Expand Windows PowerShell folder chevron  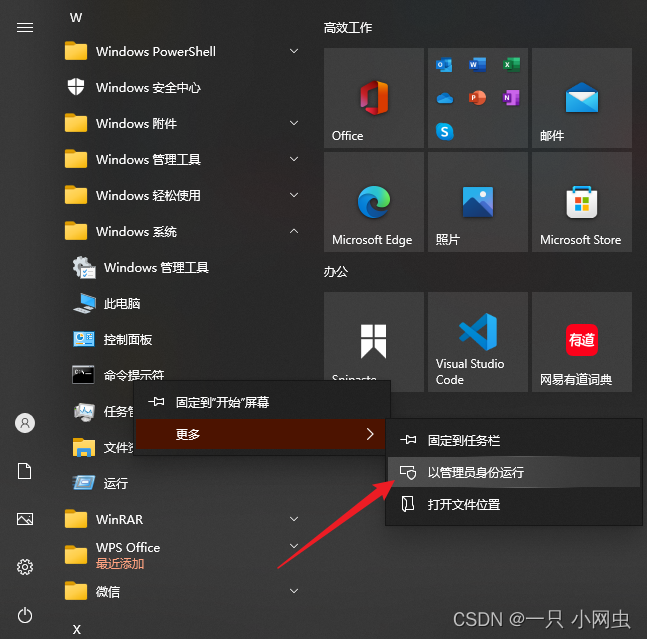pos(294,51)
